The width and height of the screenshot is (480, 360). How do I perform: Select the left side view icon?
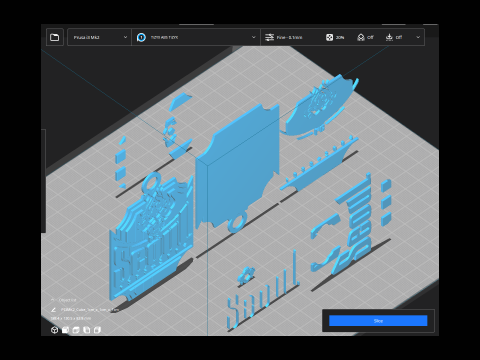[87, 330]
